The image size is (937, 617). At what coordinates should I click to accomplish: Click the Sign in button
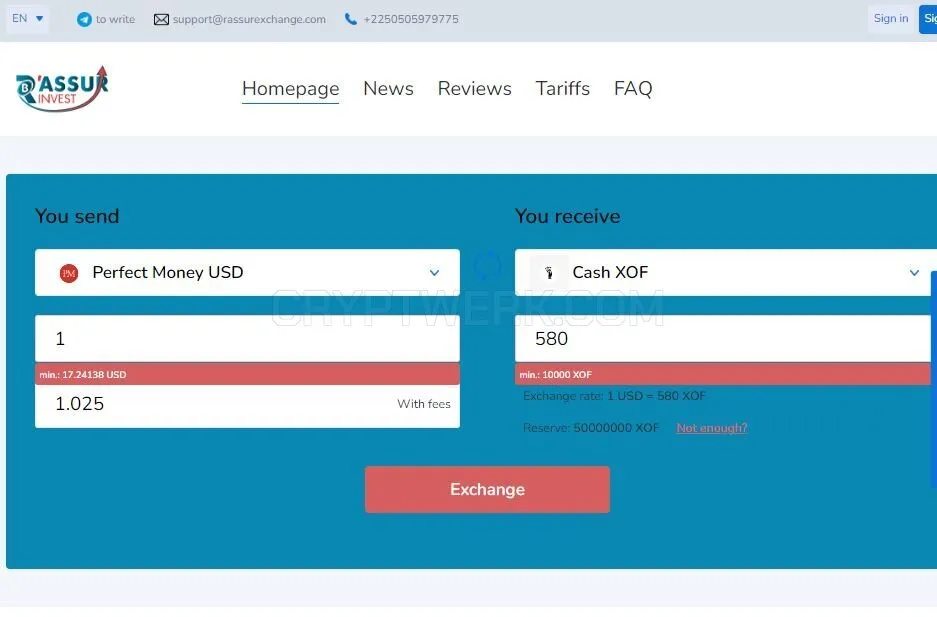click(890, 19)
